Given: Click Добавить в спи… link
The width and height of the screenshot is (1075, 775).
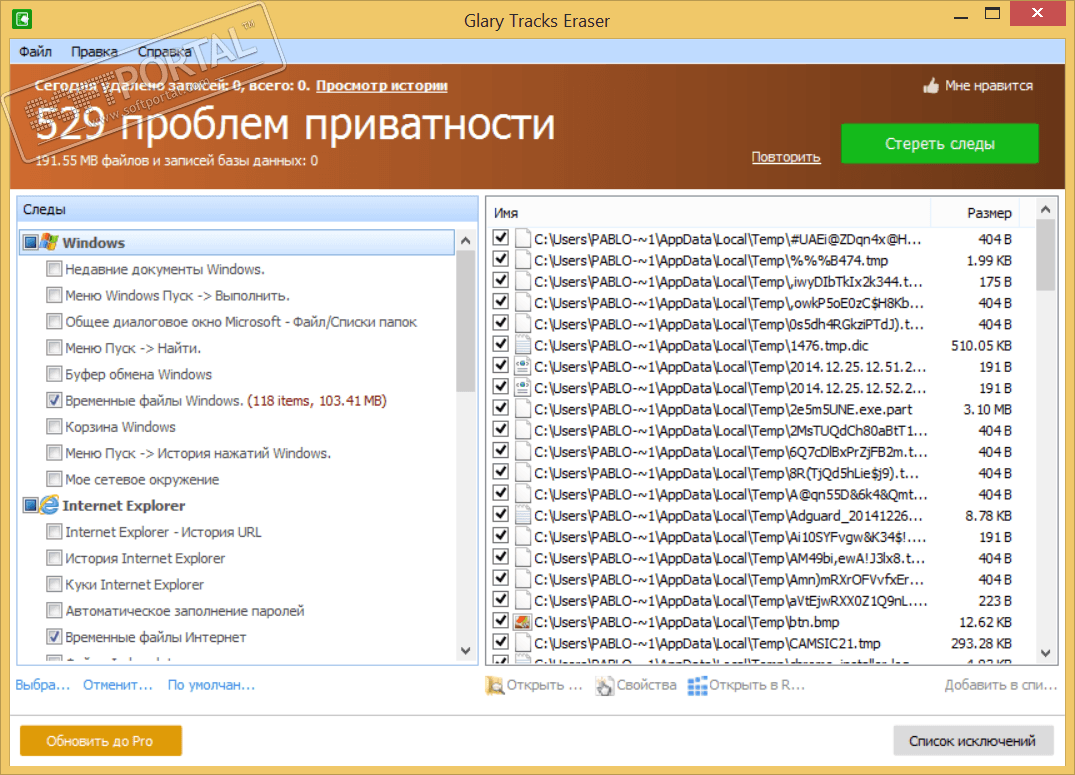Looking at the screenshot, I should 1001,685.
